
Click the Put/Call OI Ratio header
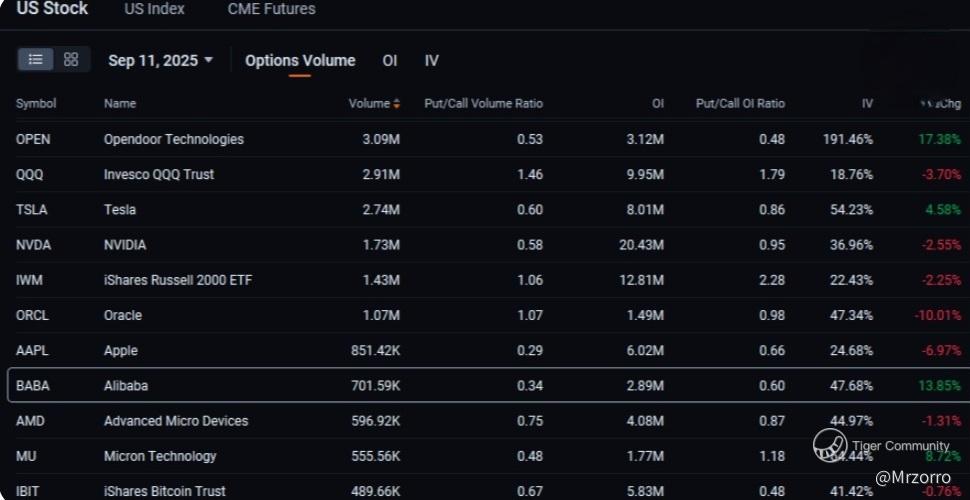[x=740, y=104]
